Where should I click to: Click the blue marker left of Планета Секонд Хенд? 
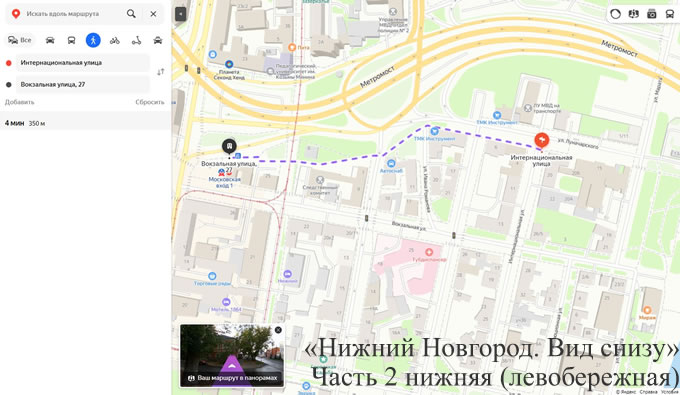click(x=212, y=54)
